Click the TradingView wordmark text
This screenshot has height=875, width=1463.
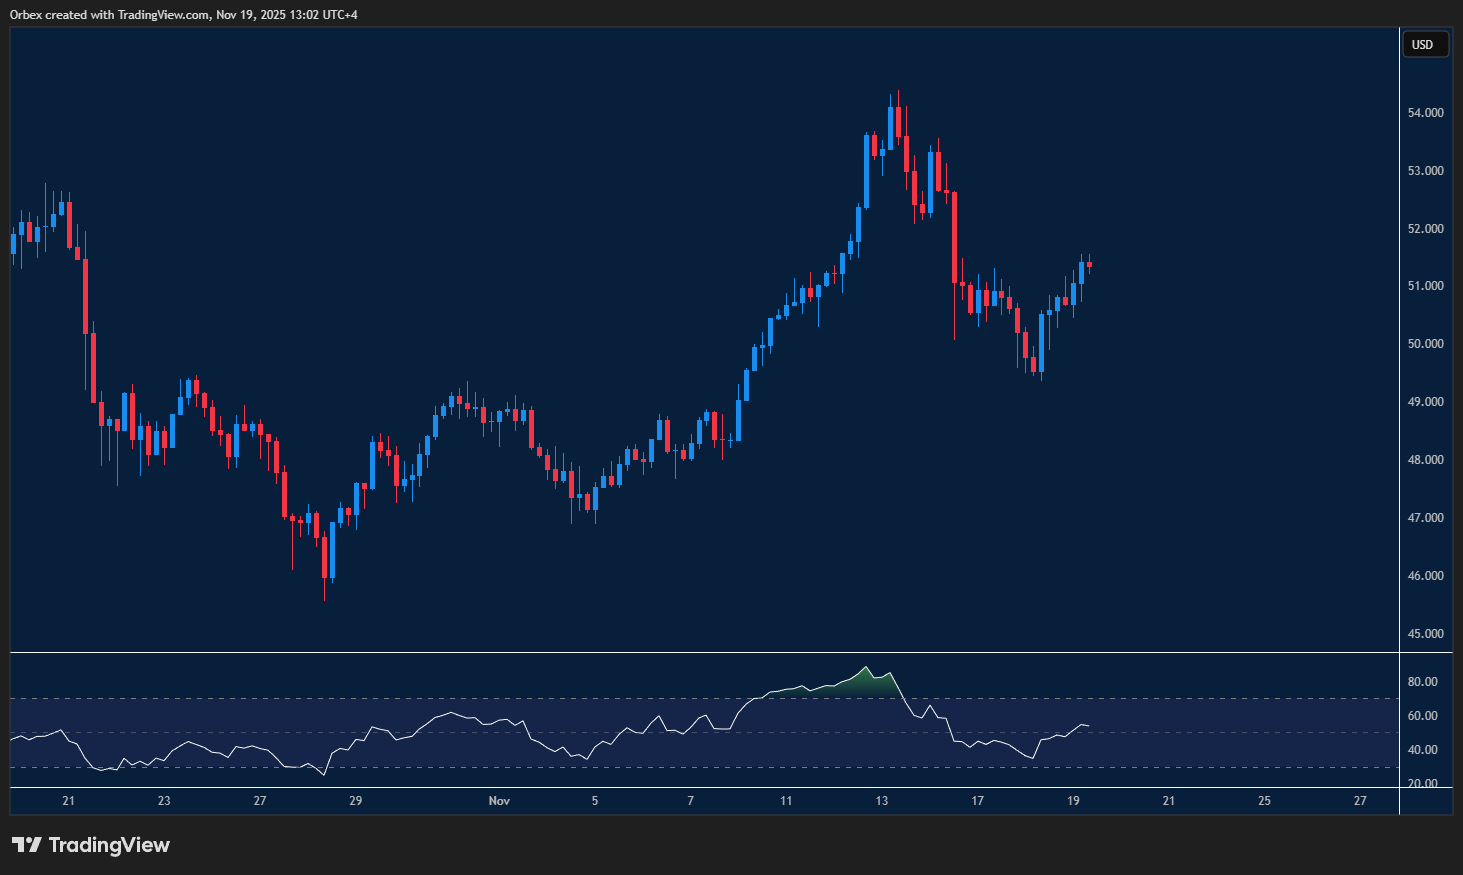109,845
